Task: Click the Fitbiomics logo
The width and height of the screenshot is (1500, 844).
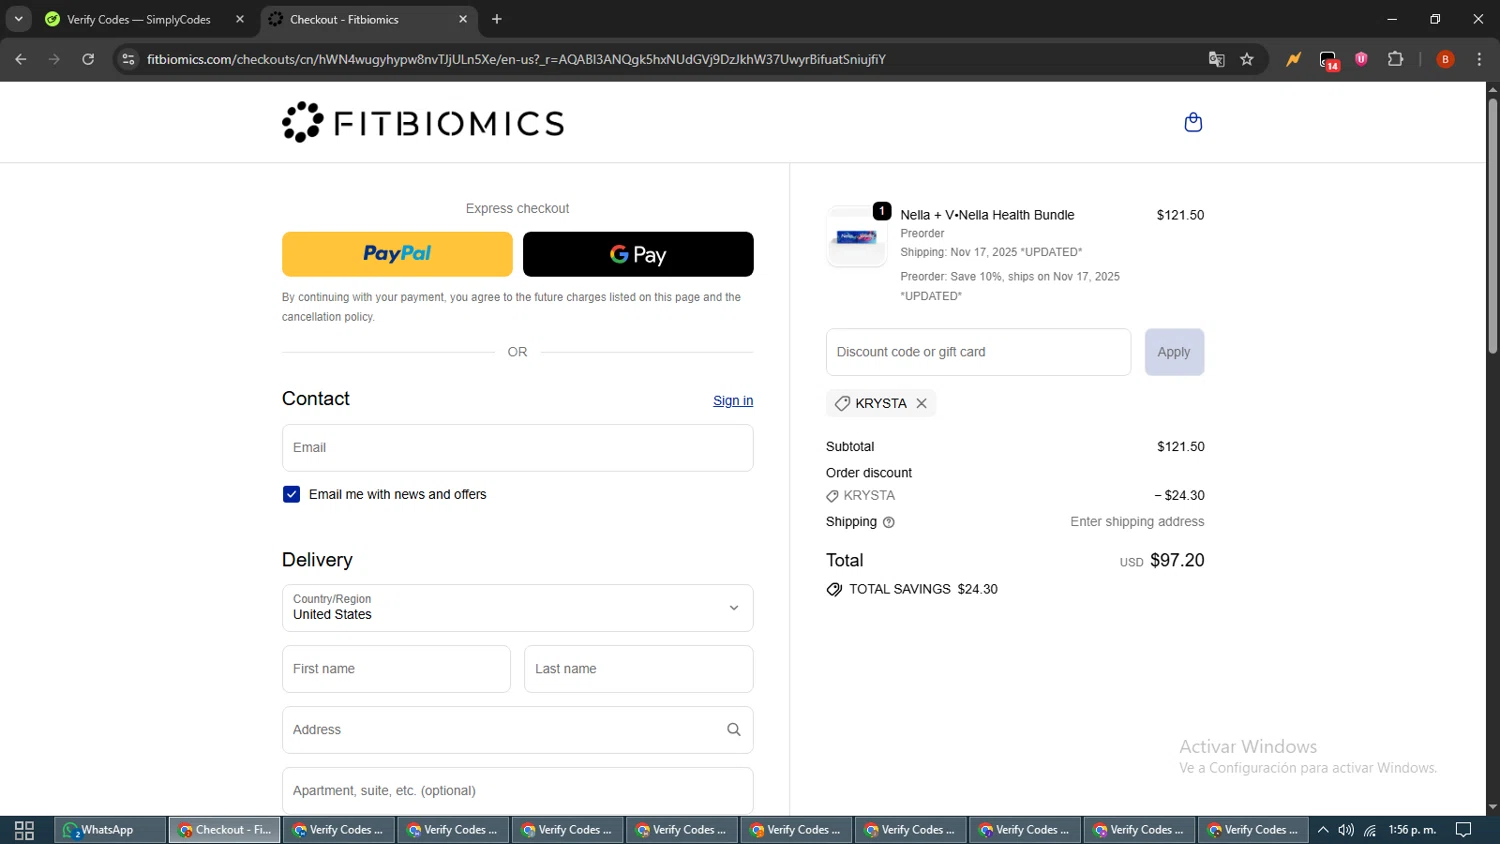Action: 423,123
